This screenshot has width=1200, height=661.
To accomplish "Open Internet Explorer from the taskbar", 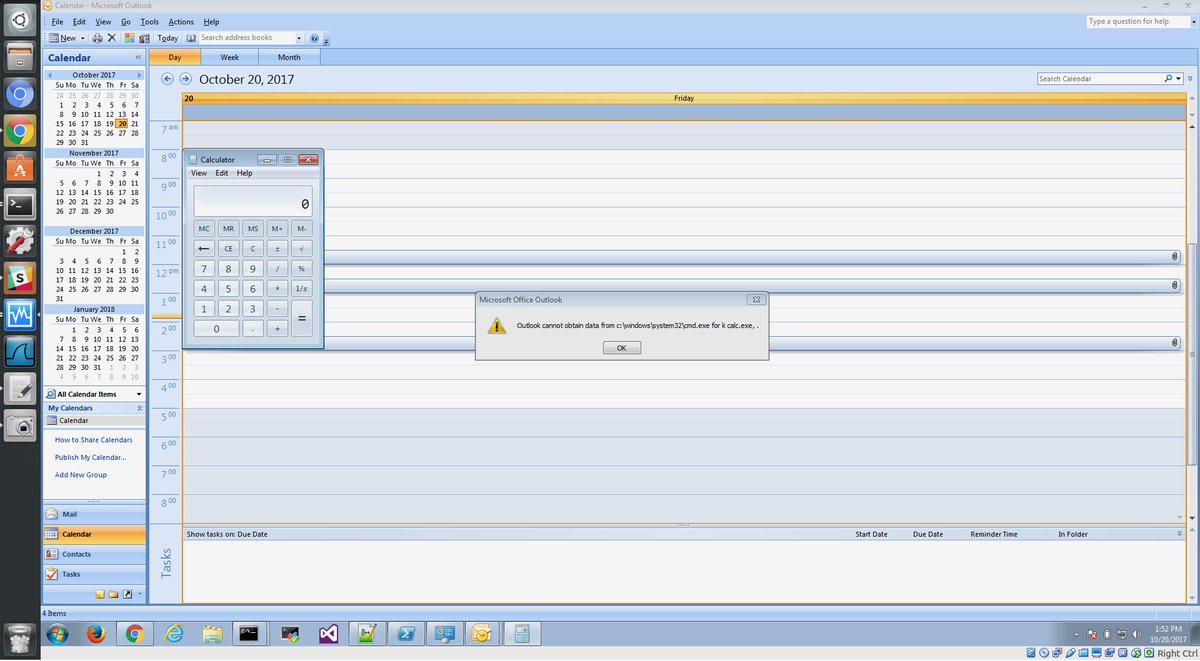I will point(174,634).
